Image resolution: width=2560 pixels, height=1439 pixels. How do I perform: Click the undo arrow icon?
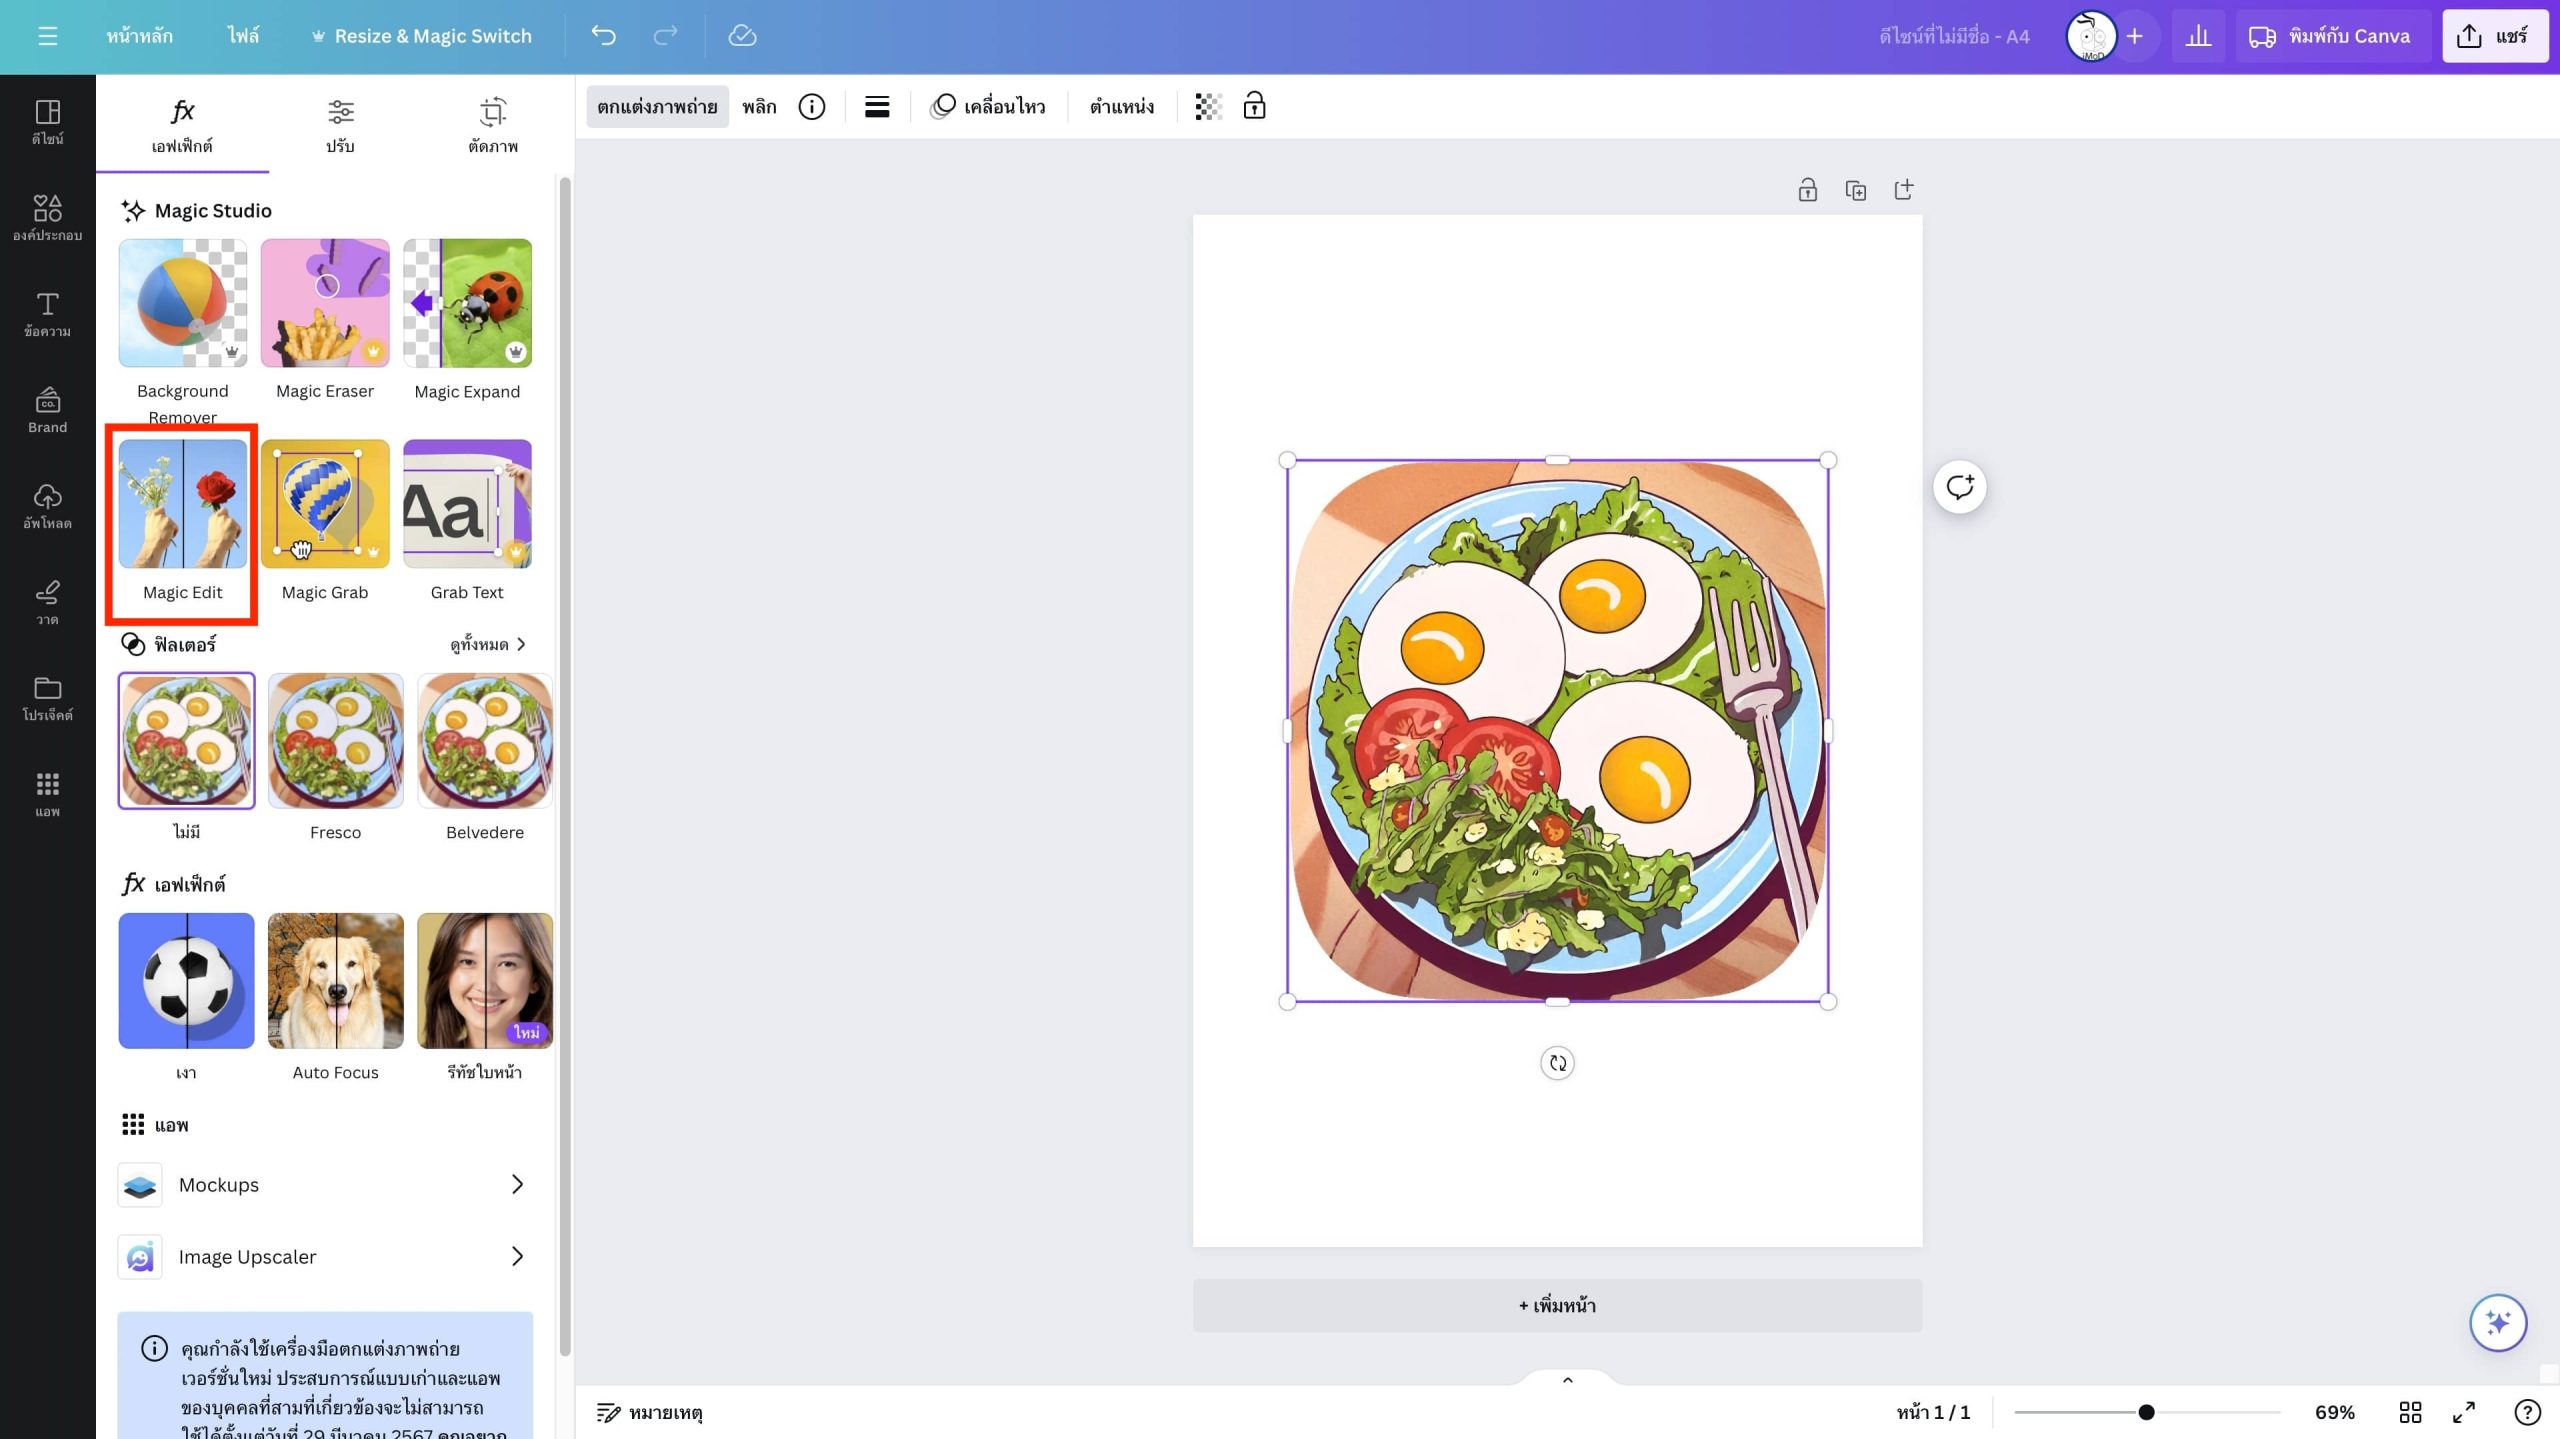tap(603, 36)
